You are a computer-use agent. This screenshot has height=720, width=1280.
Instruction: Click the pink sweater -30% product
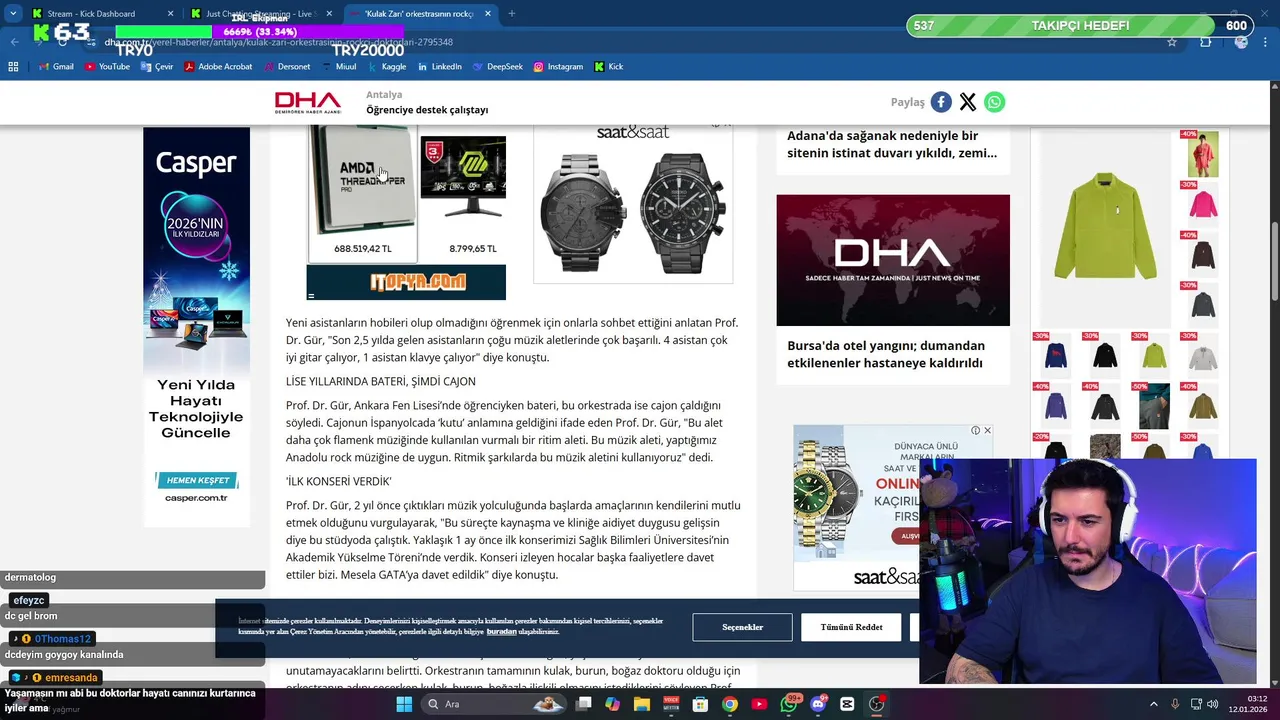(x=1202, y=204)
